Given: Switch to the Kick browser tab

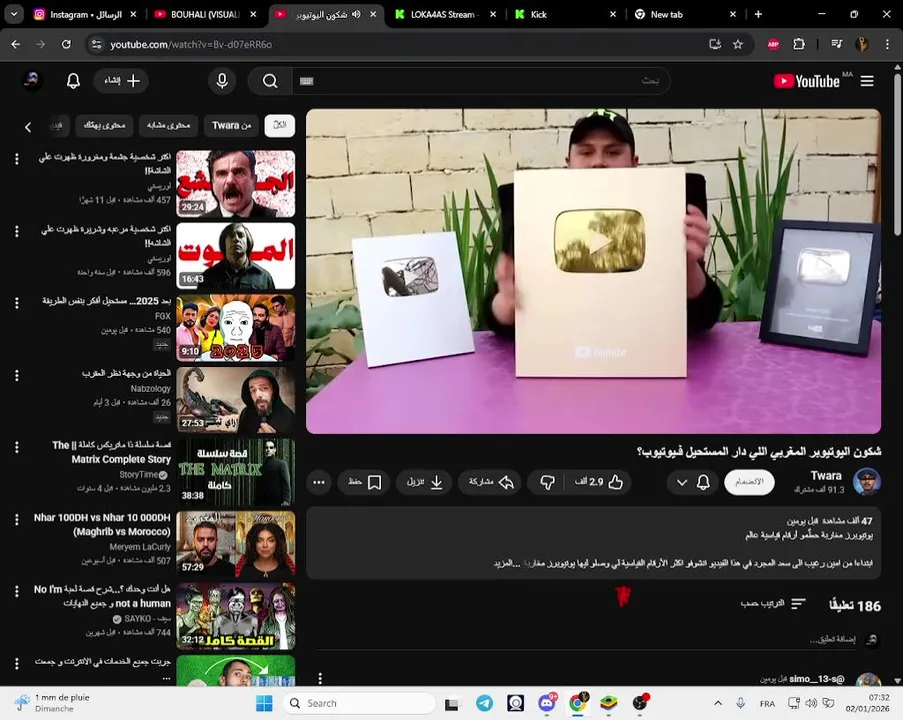Looking at the screenshot, I should click(566, 14).
